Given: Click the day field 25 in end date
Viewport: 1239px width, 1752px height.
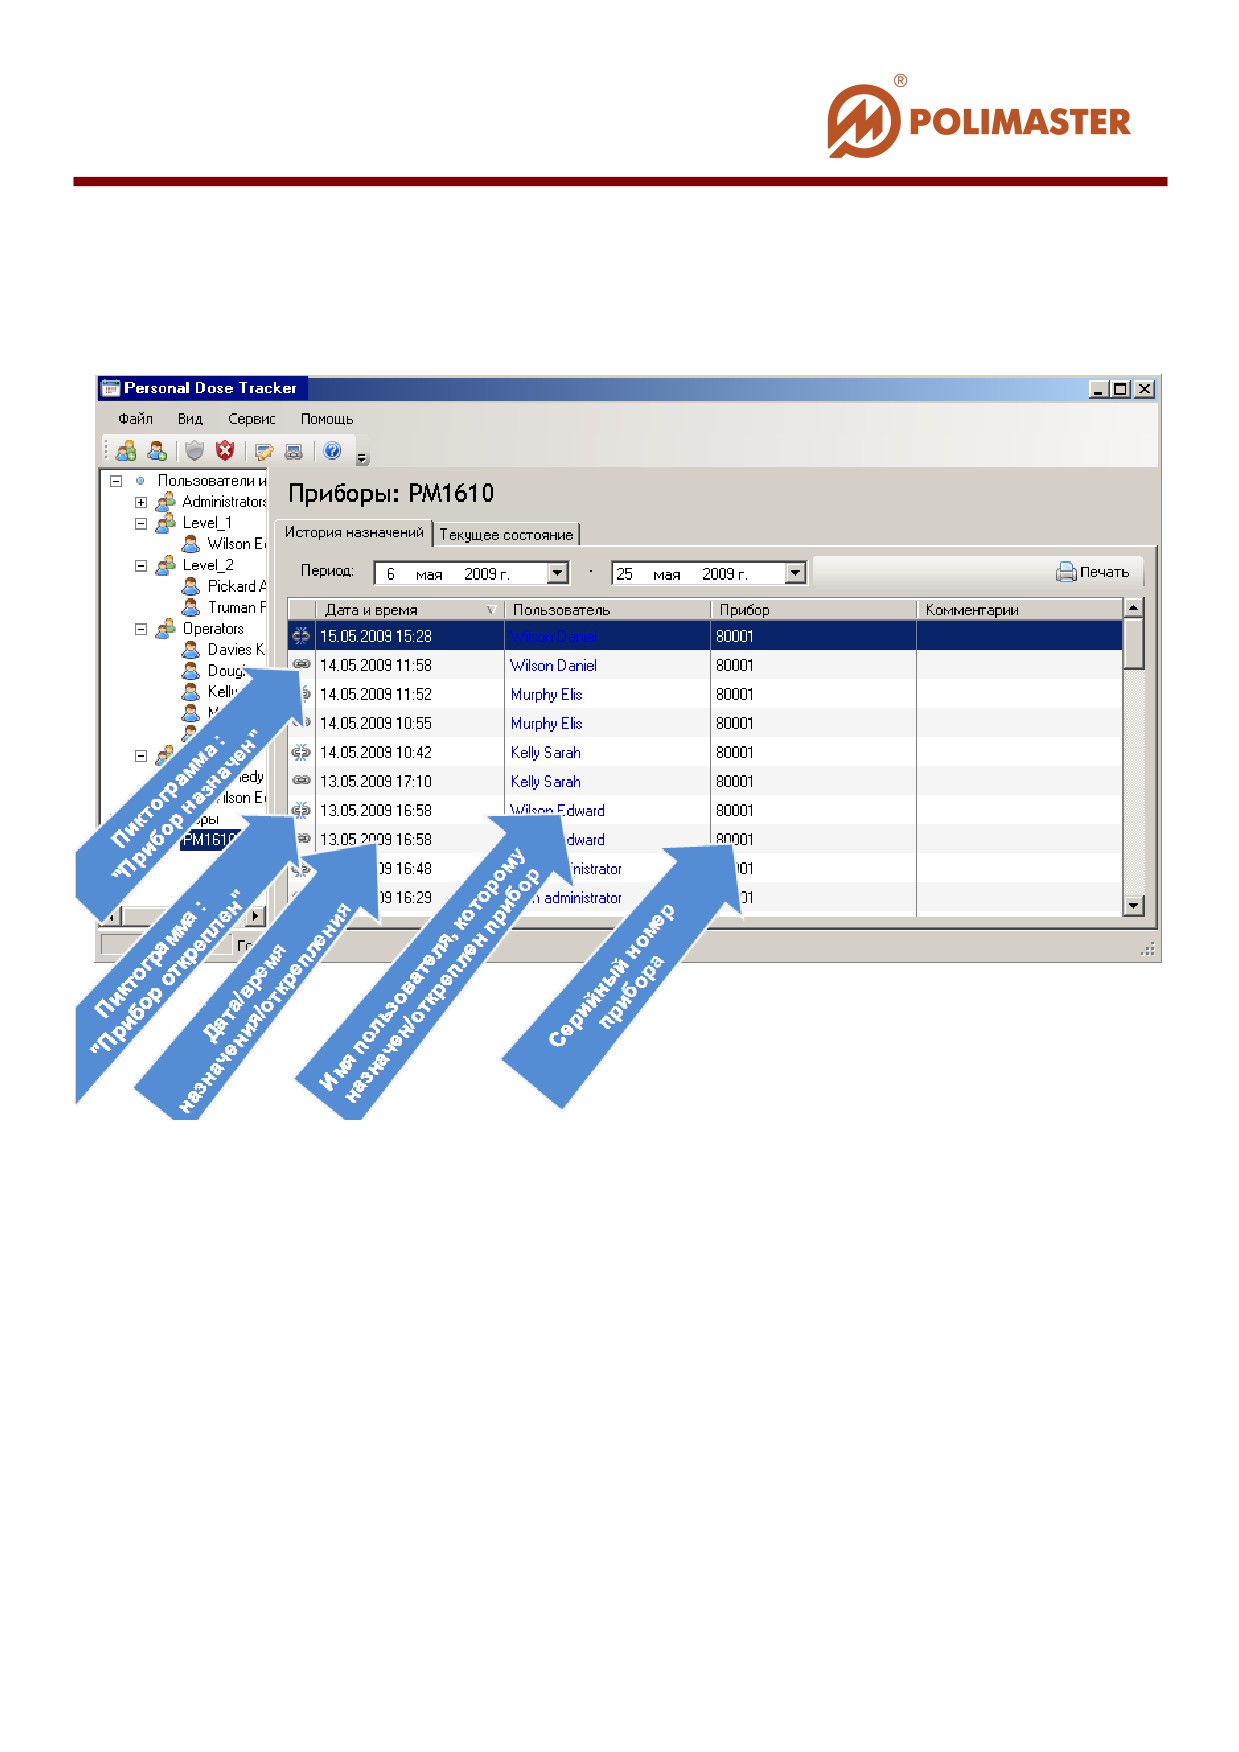Looking at the screenshot, I should pos(625,574).
